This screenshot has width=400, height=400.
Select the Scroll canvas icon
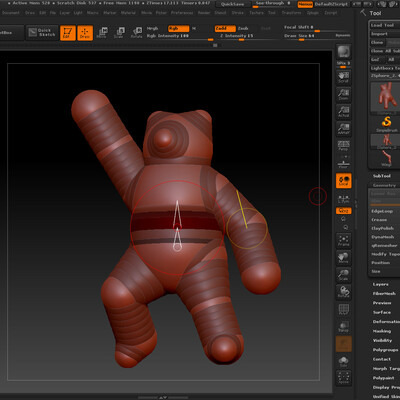coord(343,77)
